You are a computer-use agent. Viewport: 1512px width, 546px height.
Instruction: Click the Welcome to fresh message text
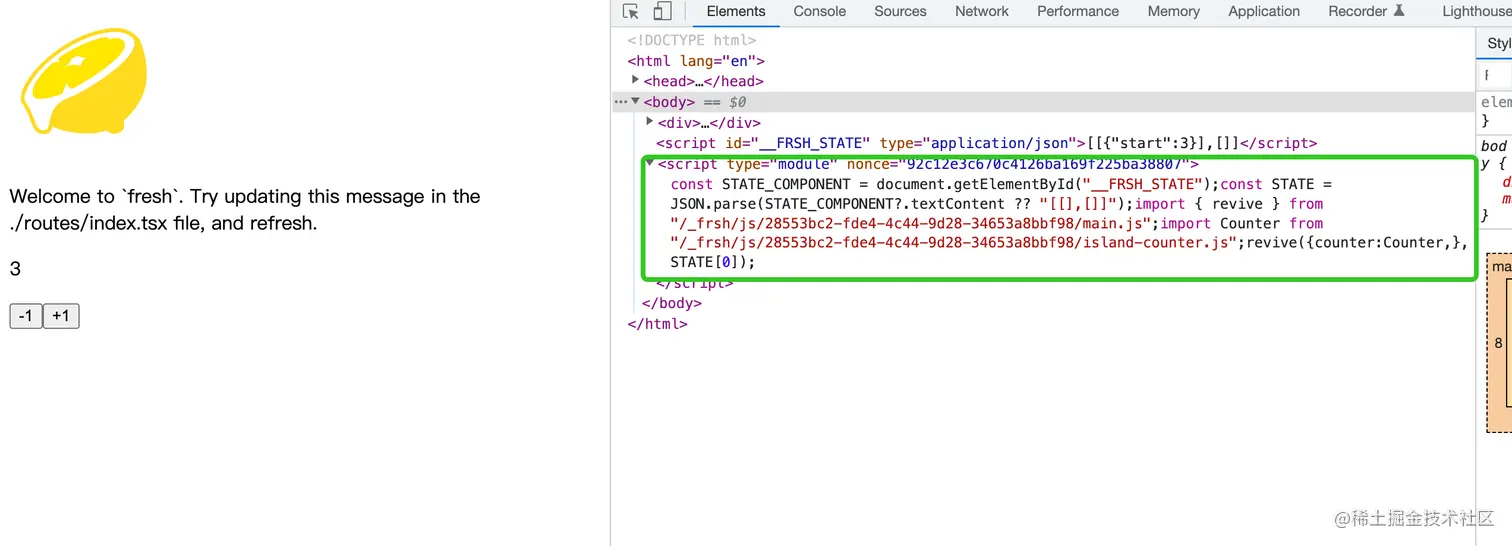click(245, 209)
